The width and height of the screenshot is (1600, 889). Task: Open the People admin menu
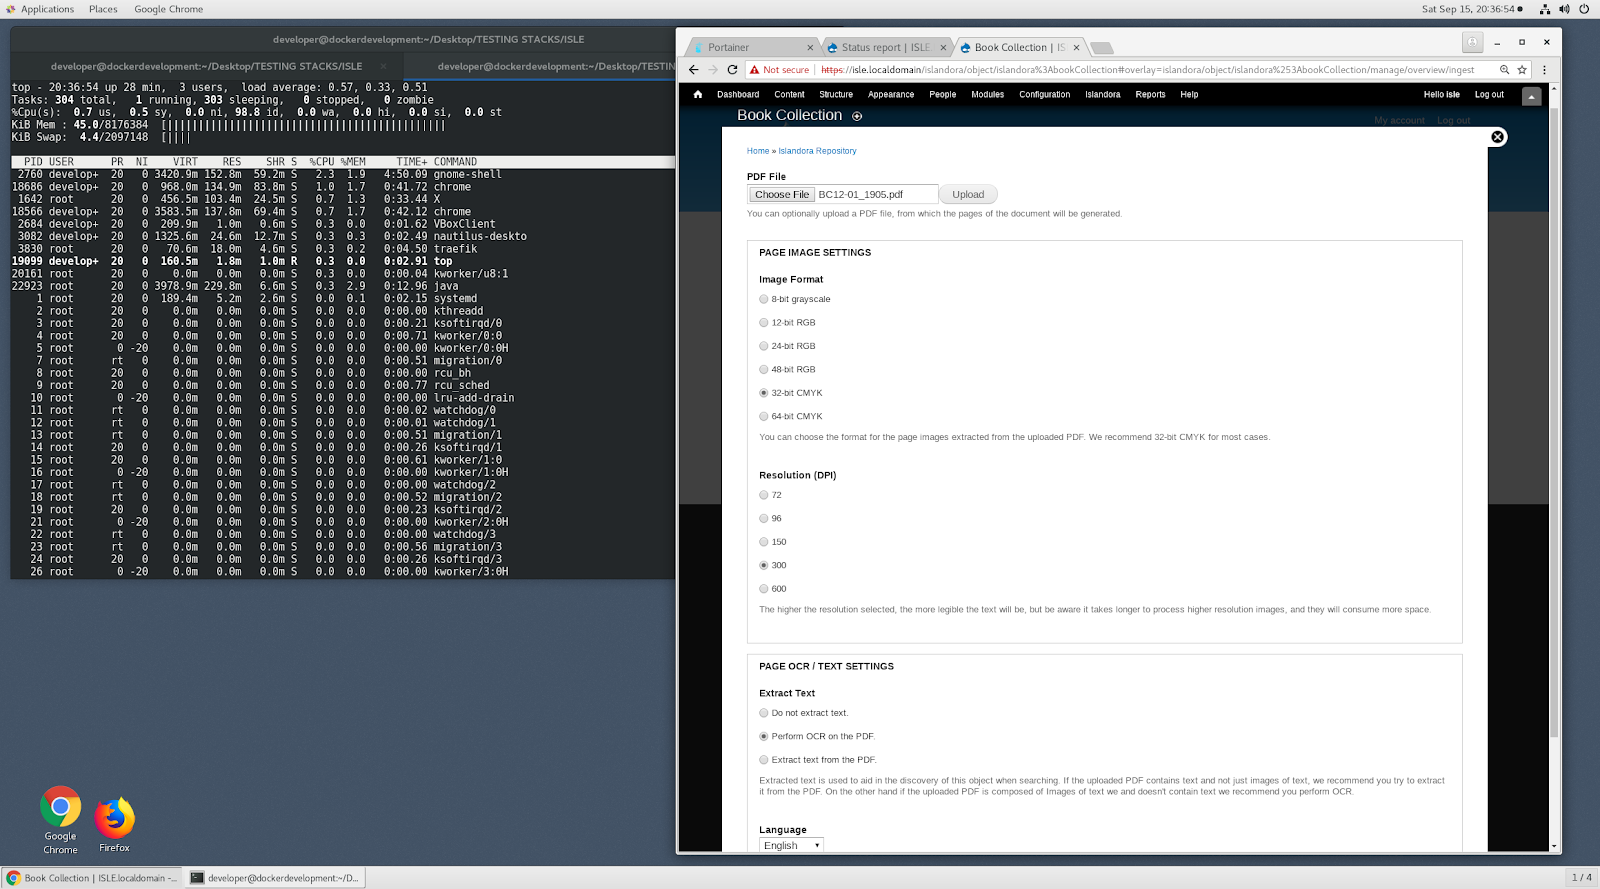pyautogui.click(x=942, y=94)
